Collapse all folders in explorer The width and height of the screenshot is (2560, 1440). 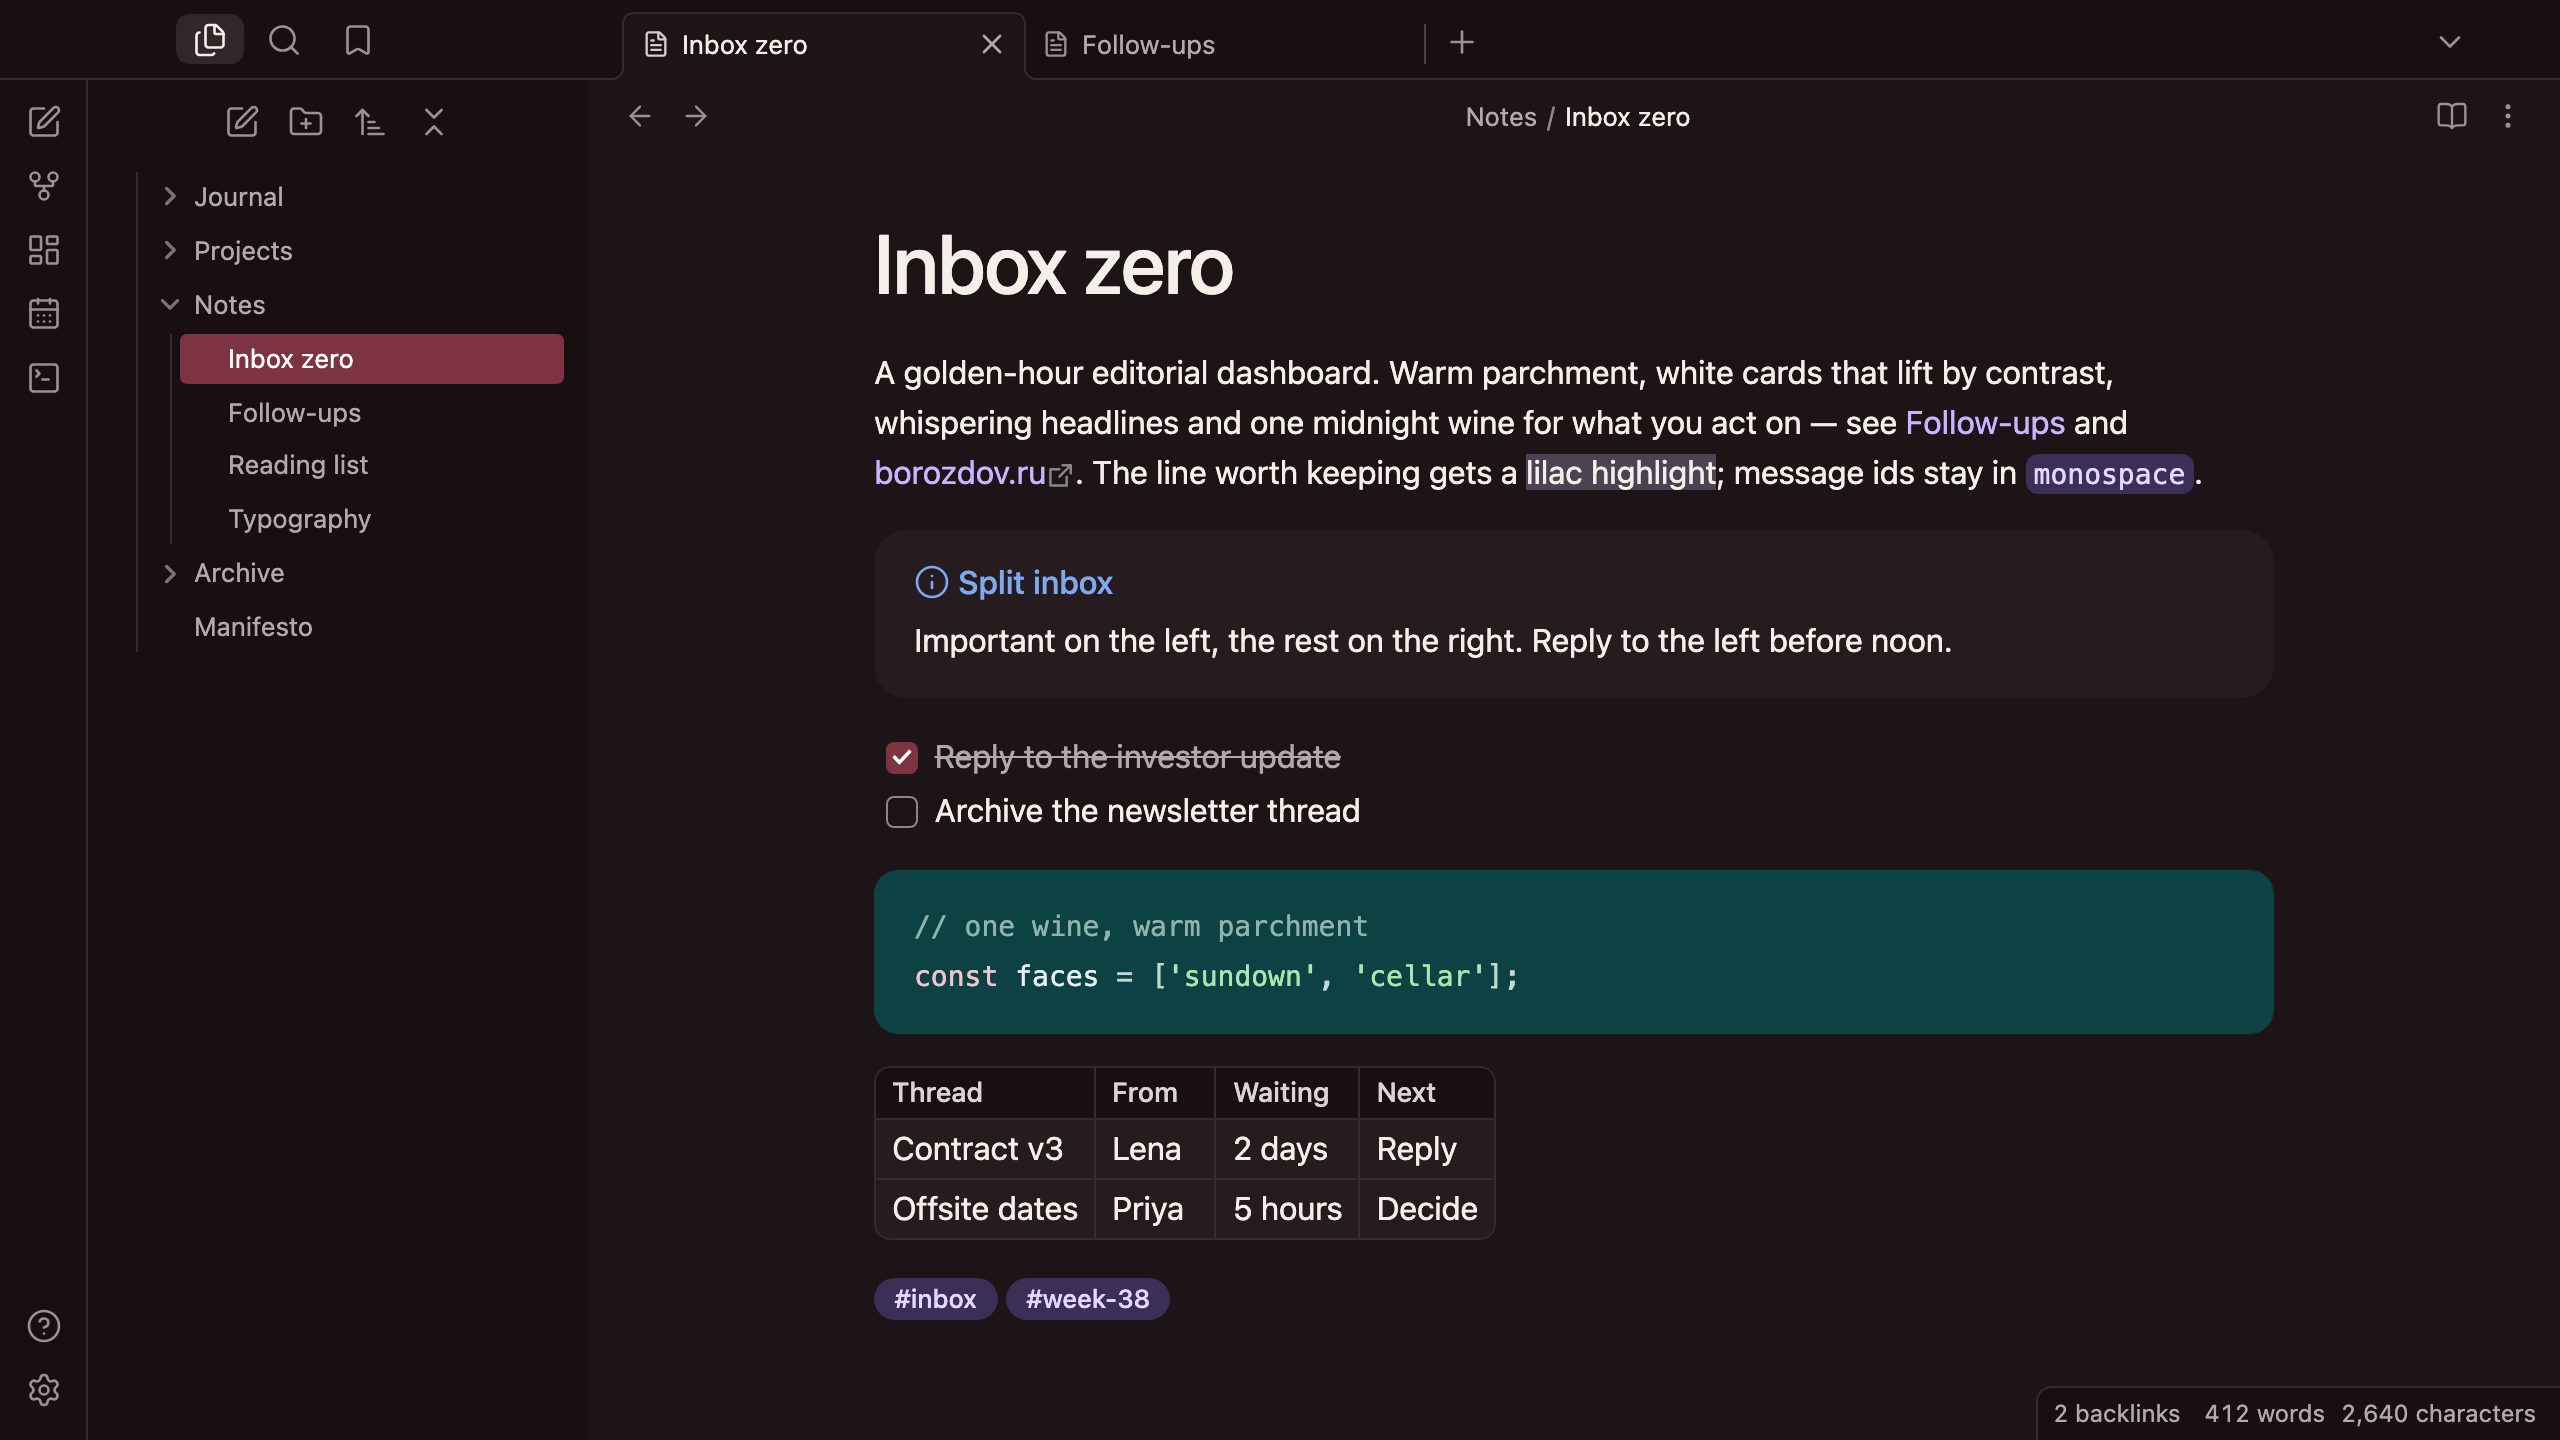[x=434, y=122]
